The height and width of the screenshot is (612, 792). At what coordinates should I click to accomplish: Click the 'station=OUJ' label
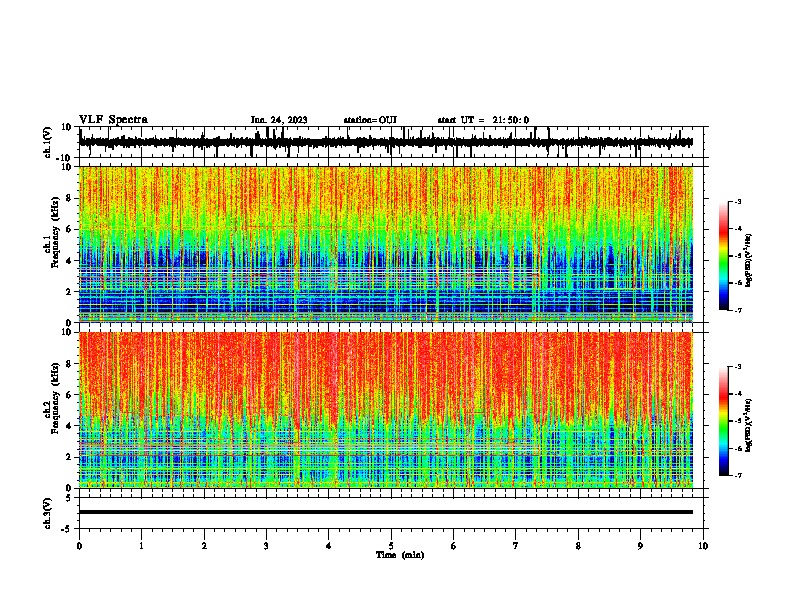(x=370, y=120)
